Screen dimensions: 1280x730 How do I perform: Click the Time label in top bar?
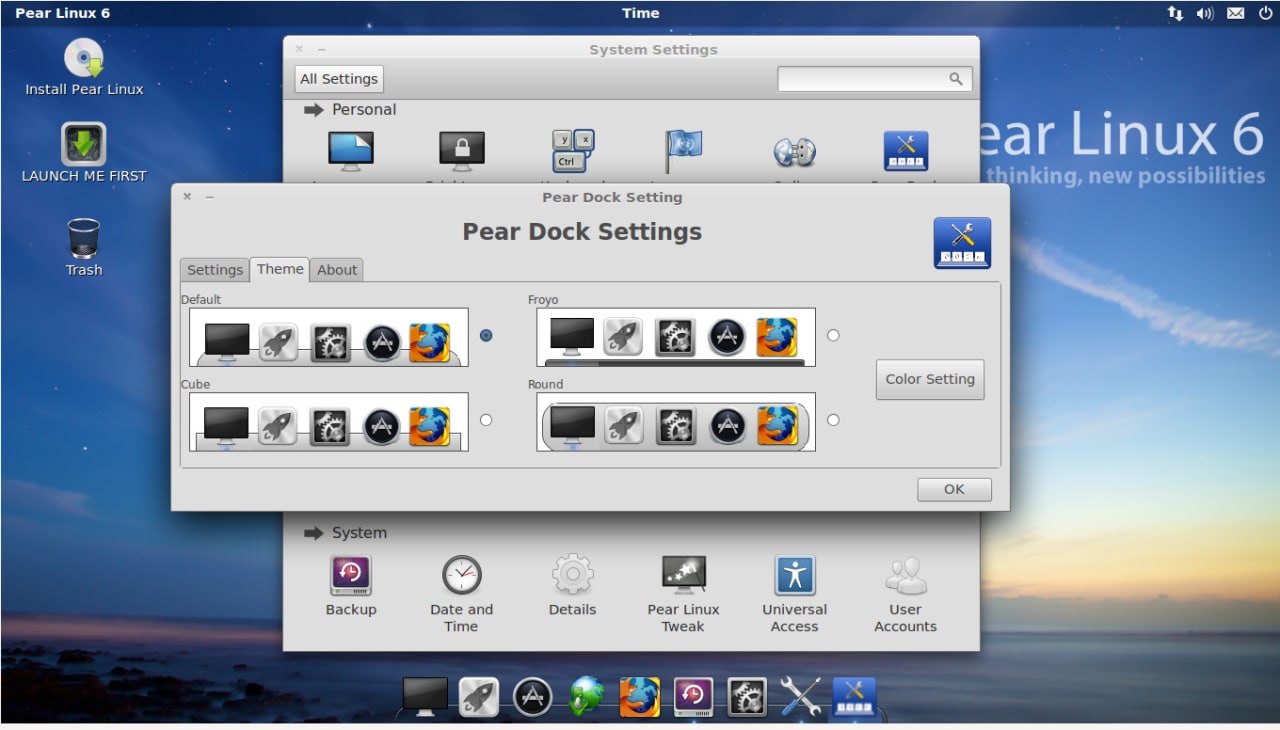click(640, 13)
